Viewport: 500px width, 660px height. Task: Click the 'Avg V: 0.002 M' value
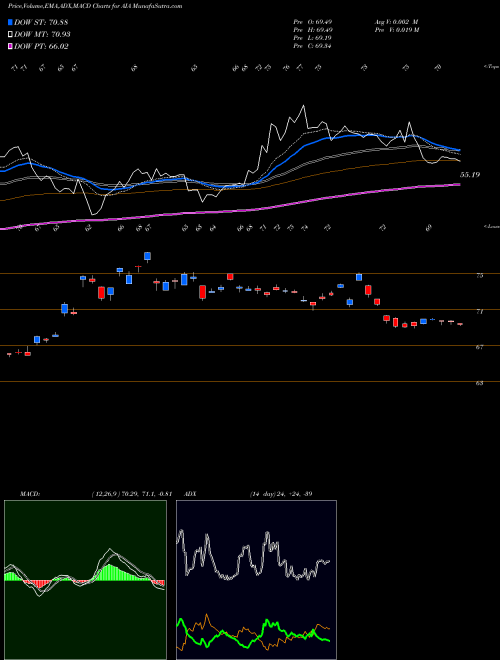click(x=396, y=22)
